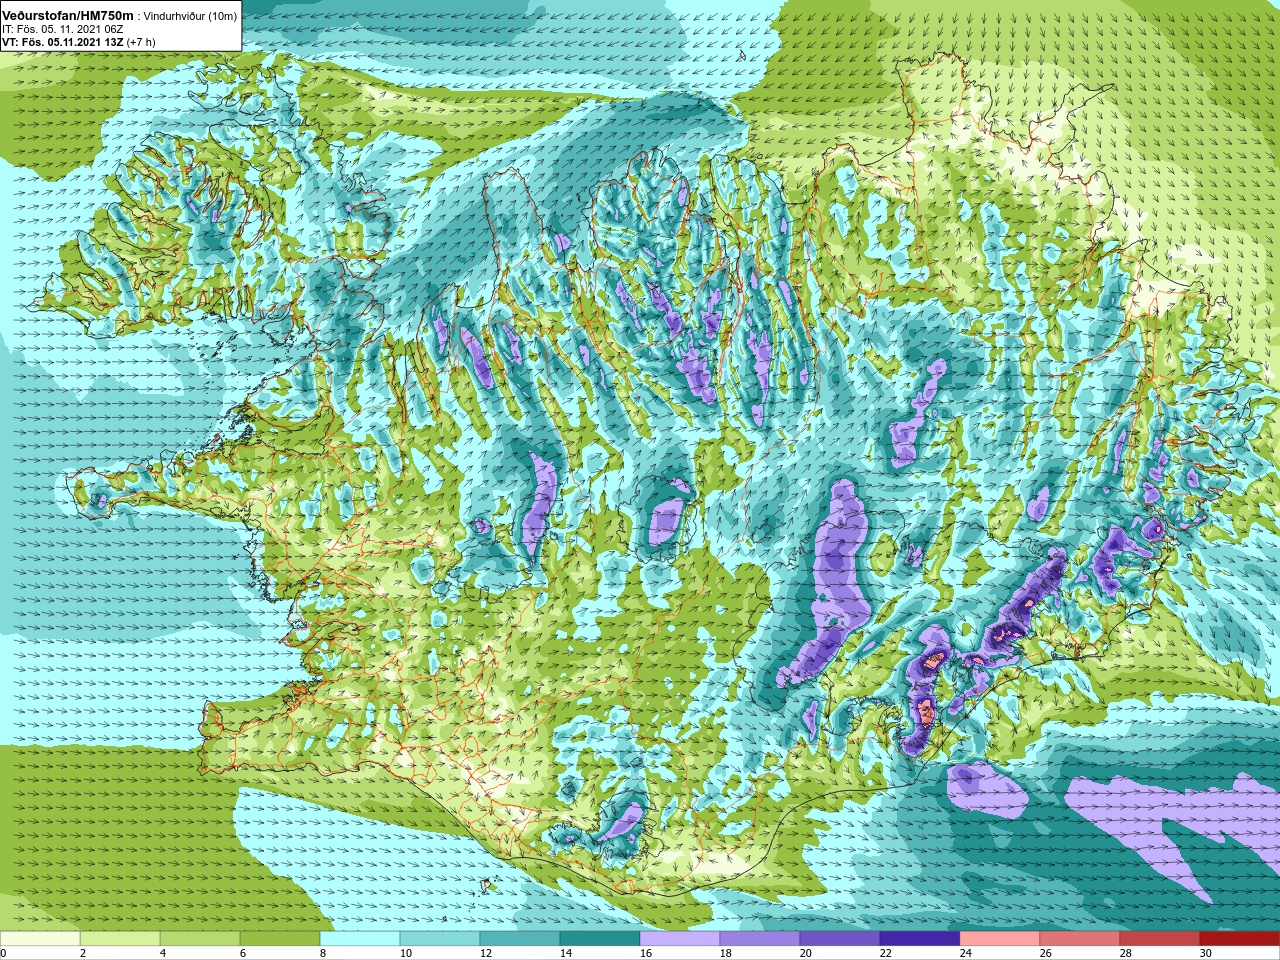Click the legend value 30

point(1205,953)
